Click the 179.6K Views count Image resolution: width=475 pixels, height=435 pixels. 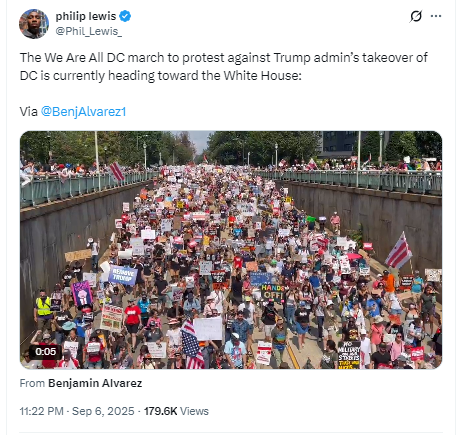pos(176,411)
